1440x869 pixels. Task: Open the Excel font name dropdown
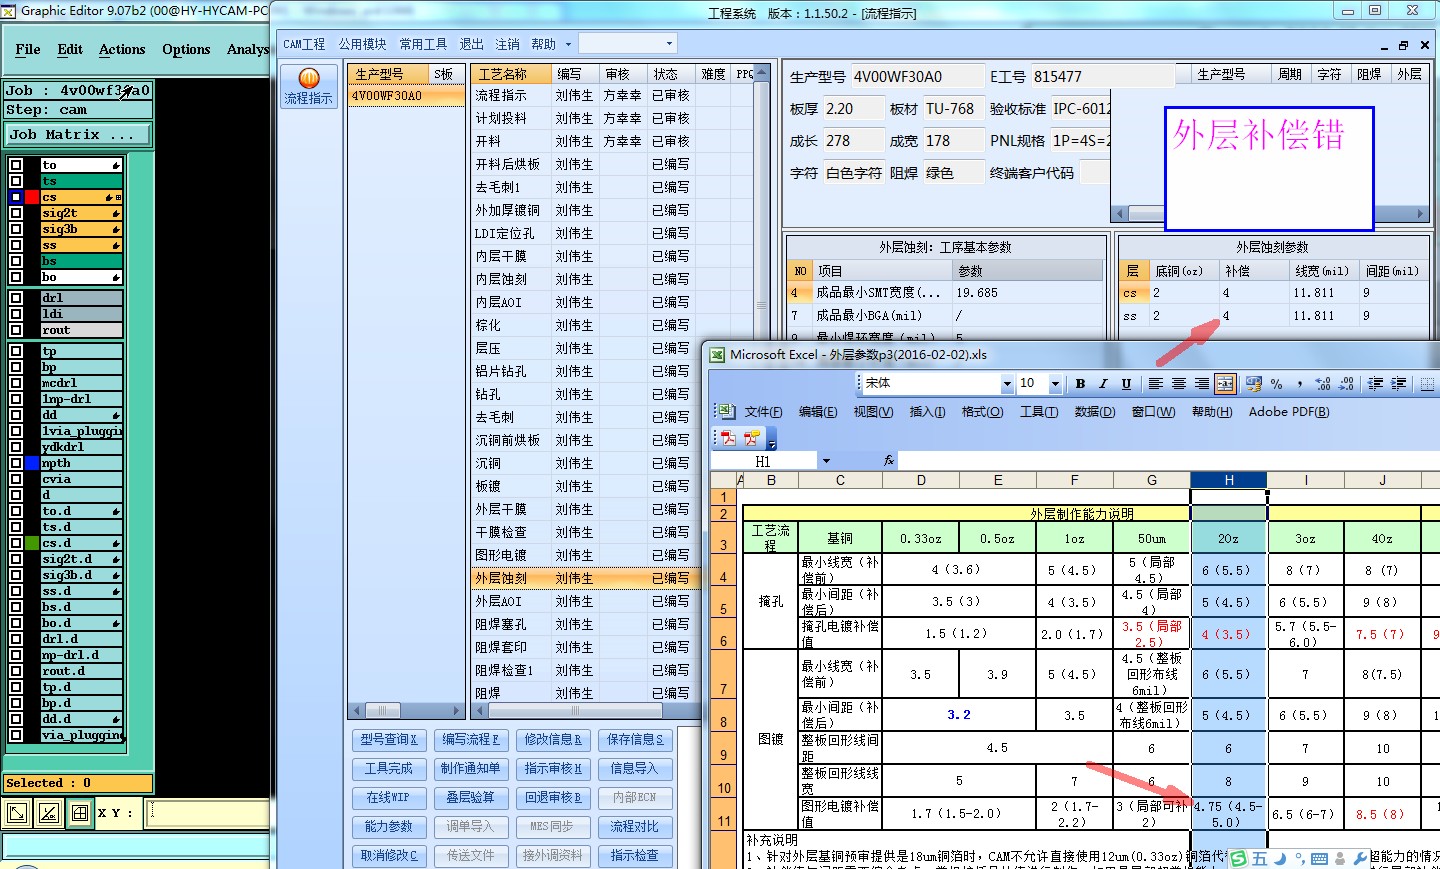click(1007, 384)
